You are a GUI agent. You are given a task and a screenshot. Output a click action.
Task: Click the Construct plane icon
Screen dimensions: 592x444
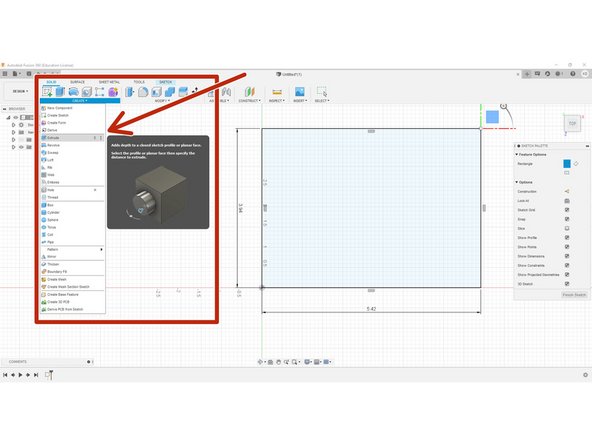pyautogui.click(x=249, y=92)
